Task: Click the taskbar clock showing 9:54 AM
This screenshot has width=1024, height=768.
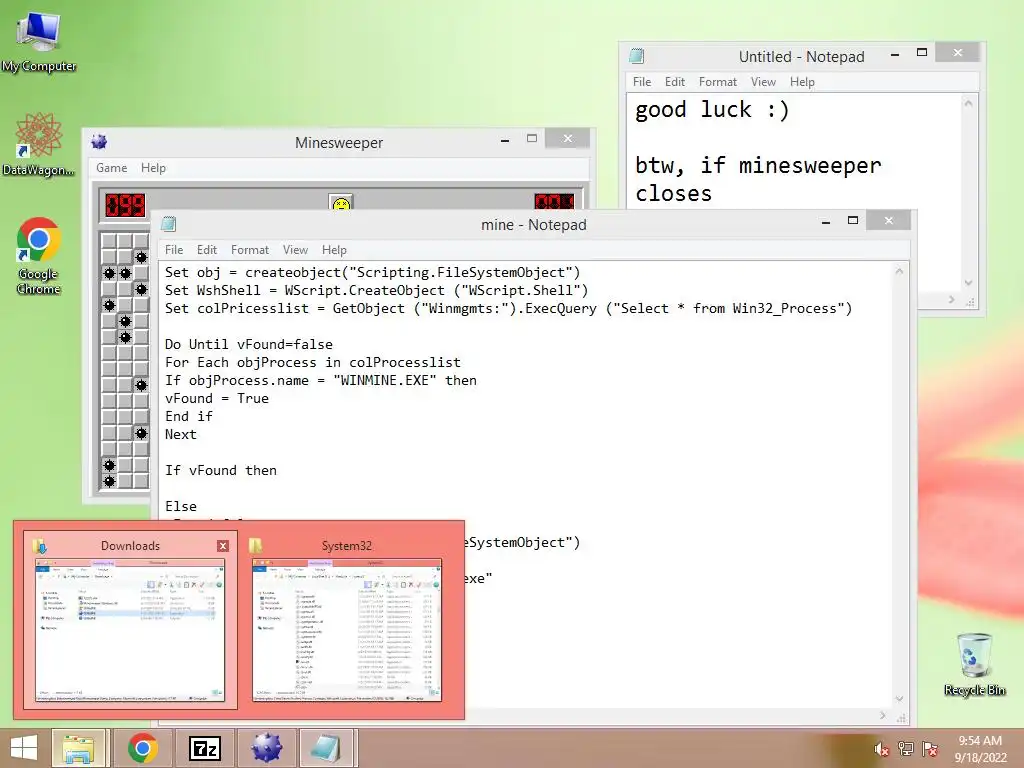Action: coord(980,749)
